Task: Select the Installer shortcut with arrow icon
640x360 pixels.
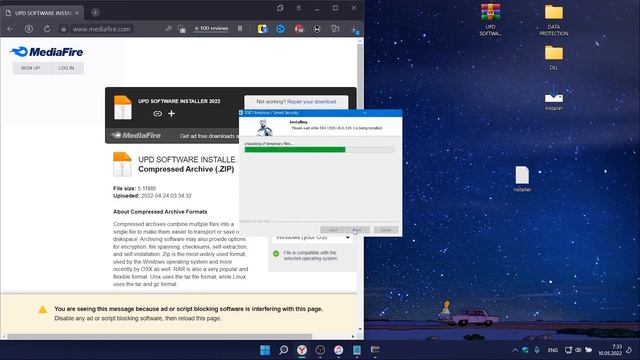Action: pos(553,98)
